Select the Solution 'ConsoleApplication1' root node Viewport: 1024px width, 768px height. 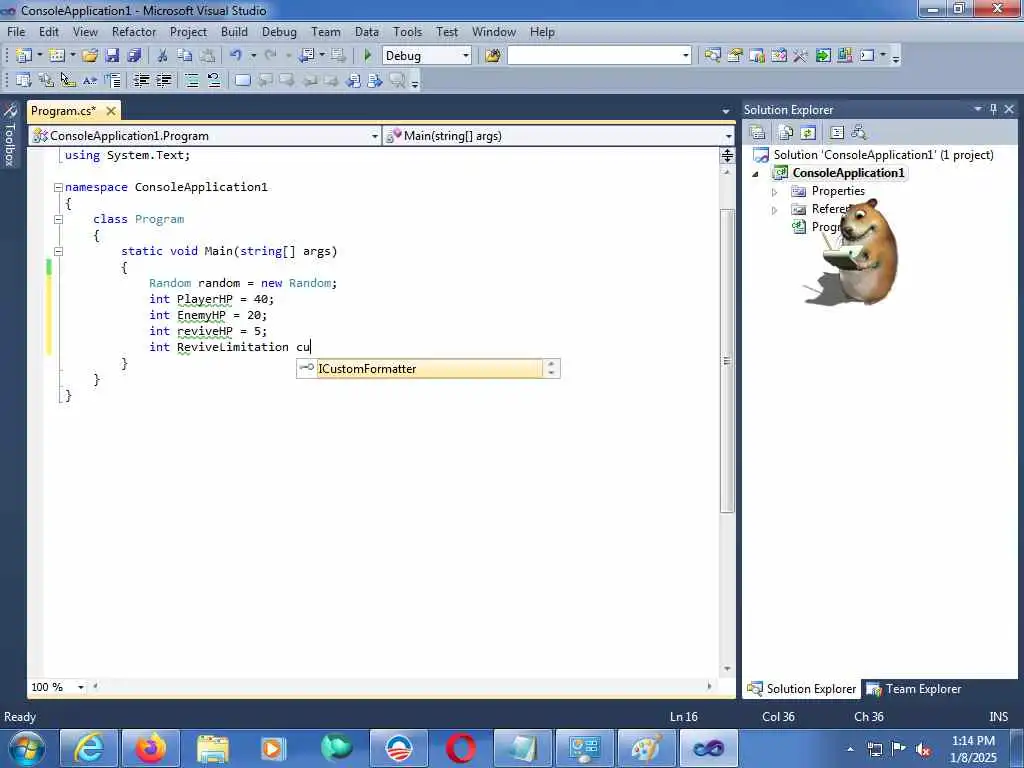(883, 155)
